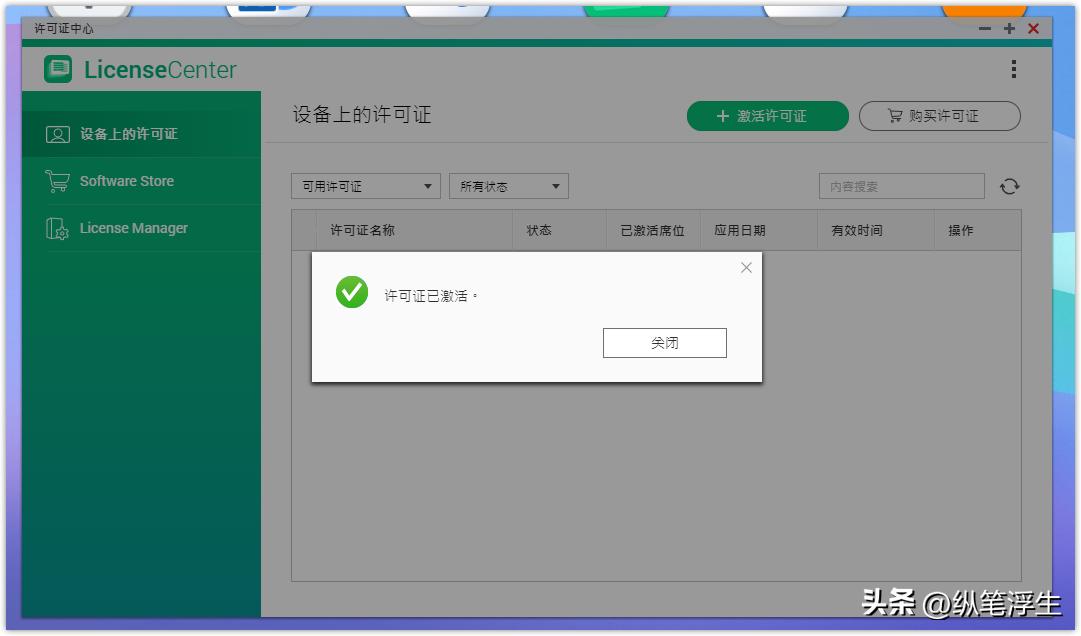Click the blue app icon on the top taskbar
Screen dimensions: 1081x636
point(268,8)
